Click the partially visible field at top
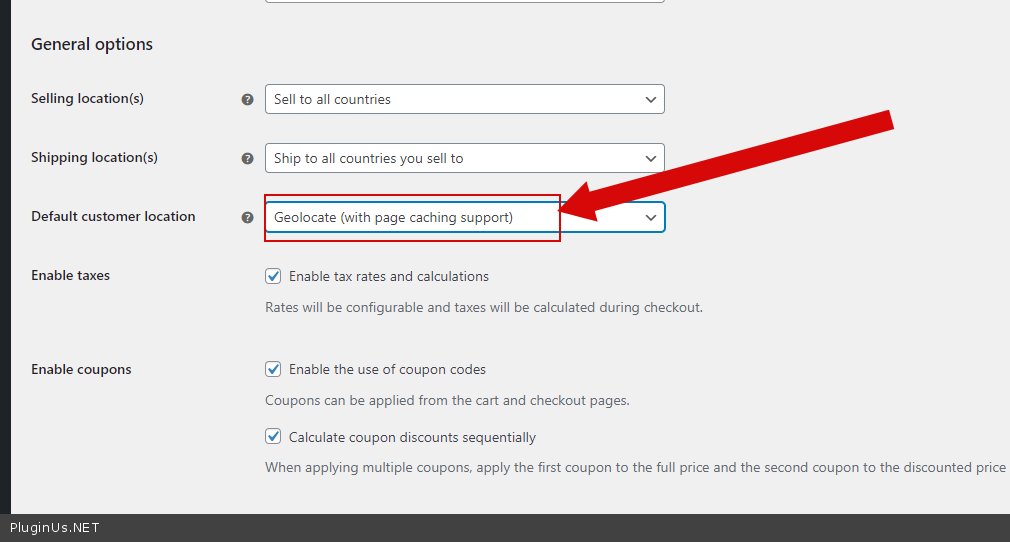This screenshot has height=542, width=1010. [x=464, y=1]
